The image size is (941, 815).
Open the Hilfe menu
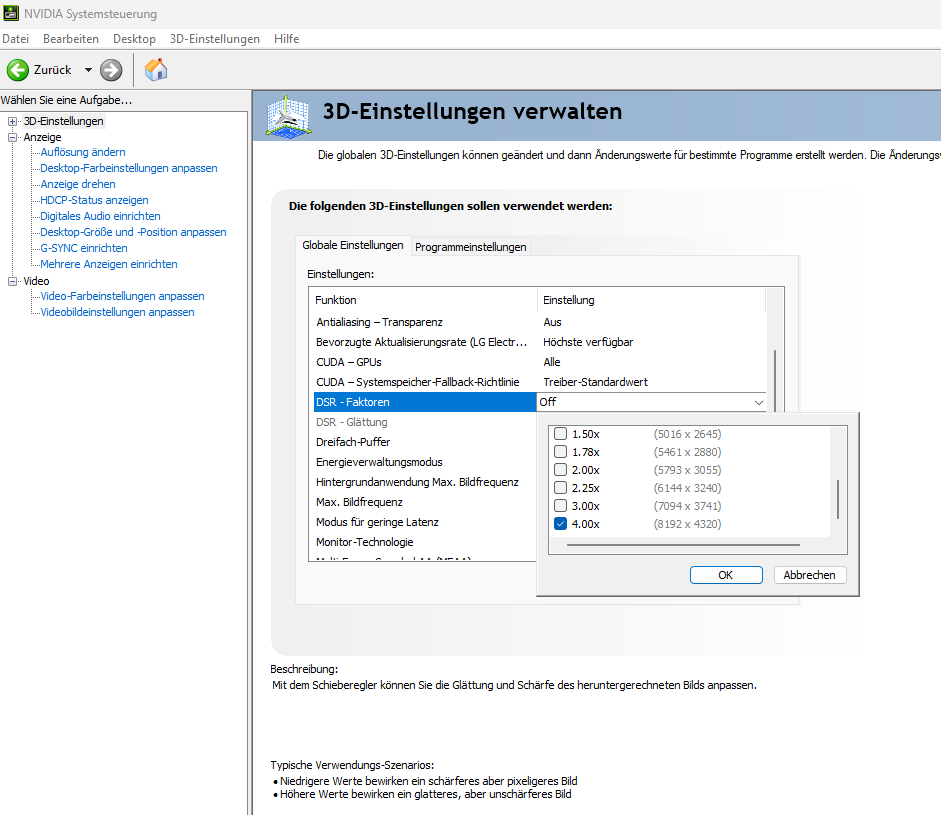286,38
